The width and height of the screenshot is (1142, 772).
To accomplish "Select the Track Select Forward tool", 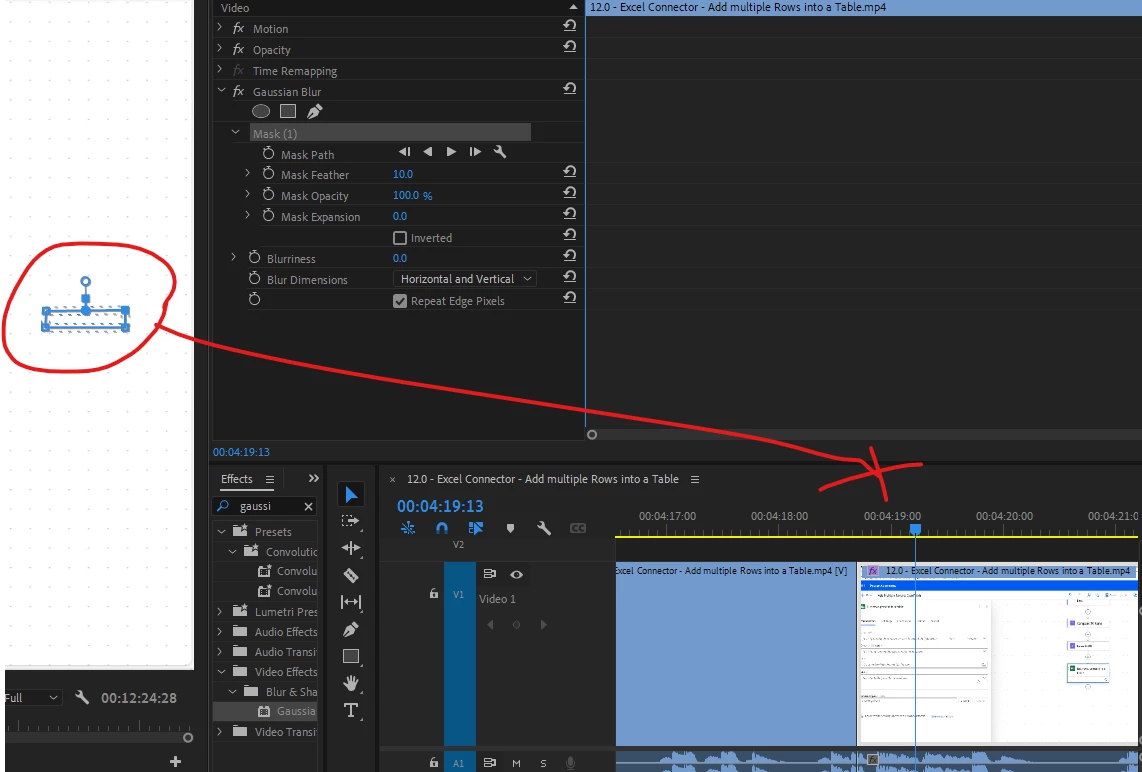I will coord(350,521).
